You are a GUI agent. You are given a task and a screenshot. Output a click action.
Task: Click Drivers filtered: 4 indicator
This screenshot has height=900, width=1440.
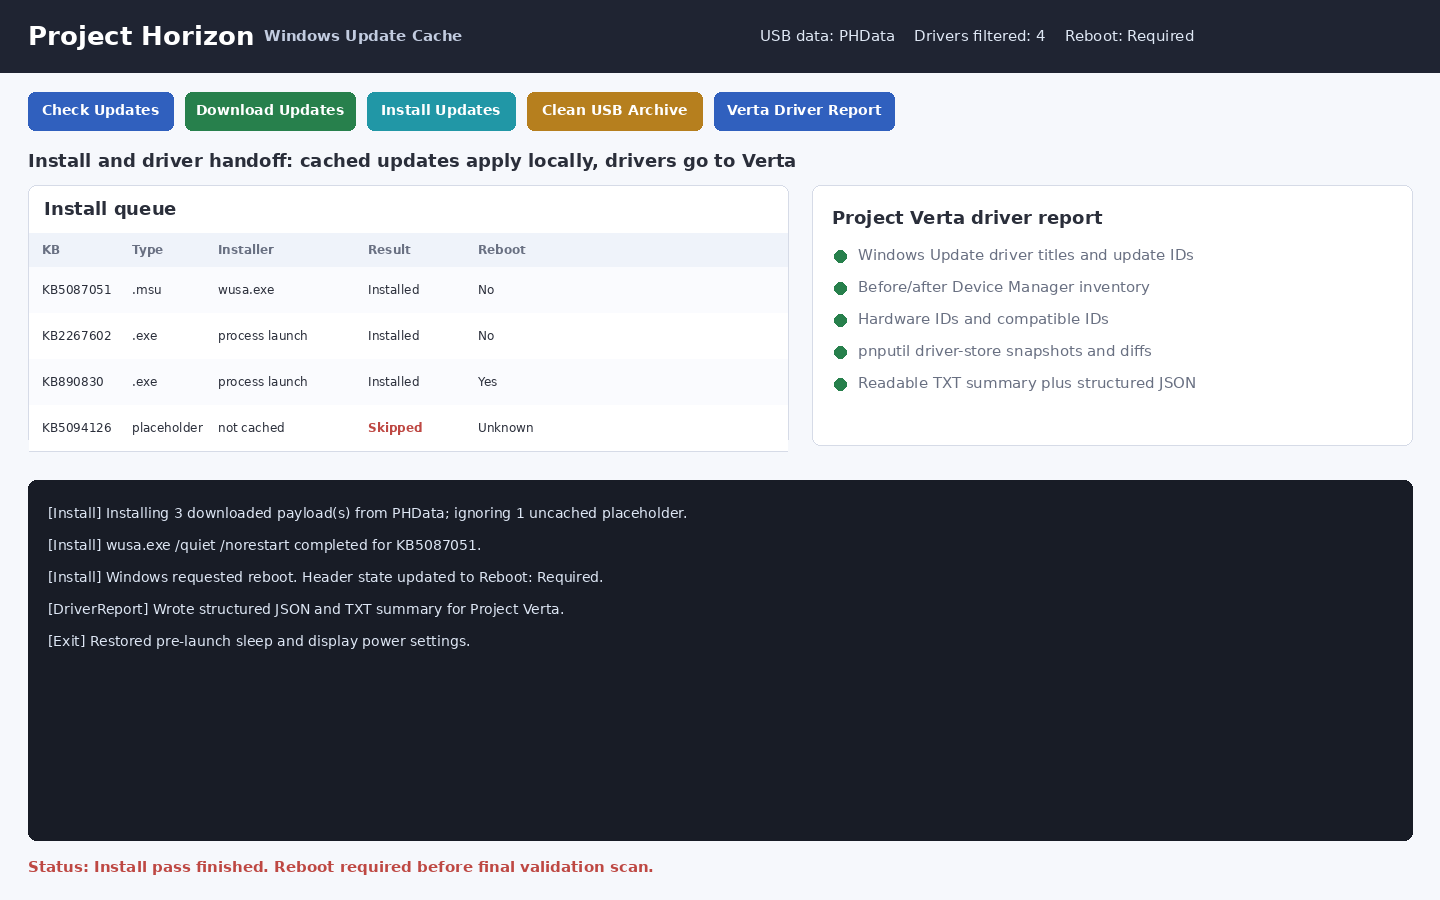pos(979,36)
